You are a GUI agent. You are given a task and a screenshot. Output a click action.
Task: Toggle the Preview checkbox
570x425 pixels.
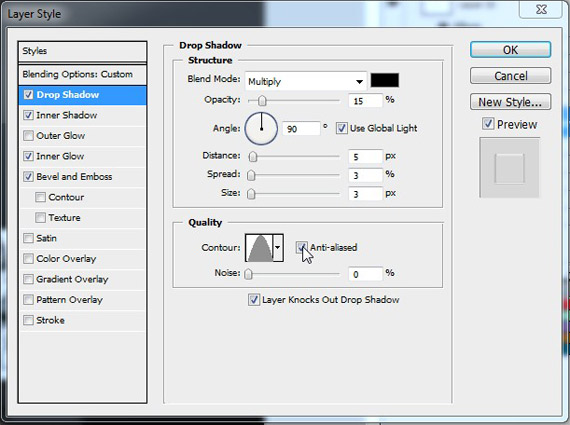(x=488, y=124)
